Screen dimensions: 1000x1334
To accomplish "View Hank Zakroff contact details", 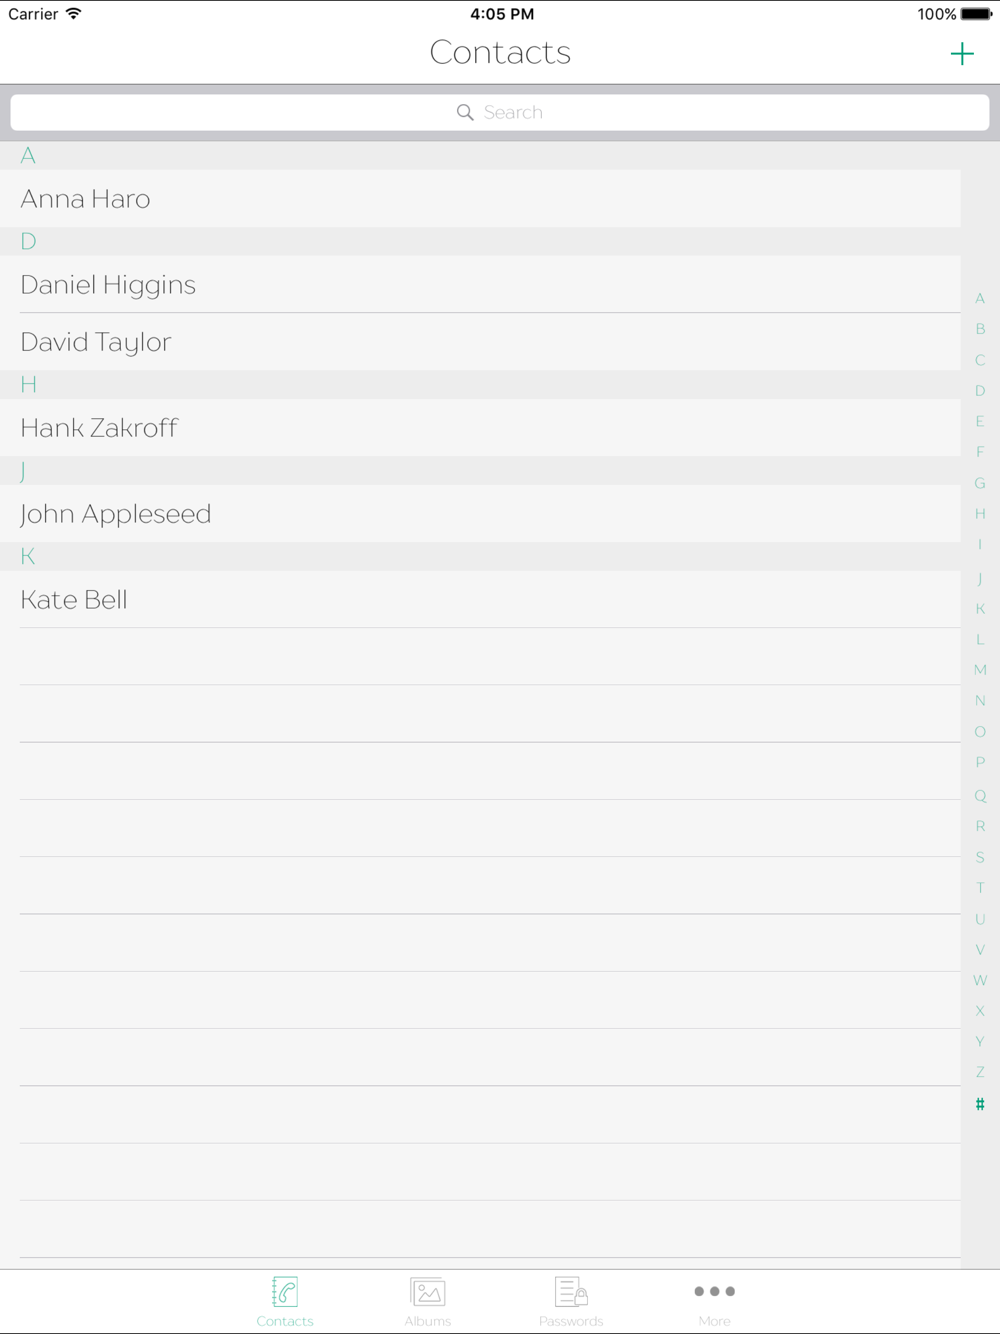I will (x=480, y=428).
